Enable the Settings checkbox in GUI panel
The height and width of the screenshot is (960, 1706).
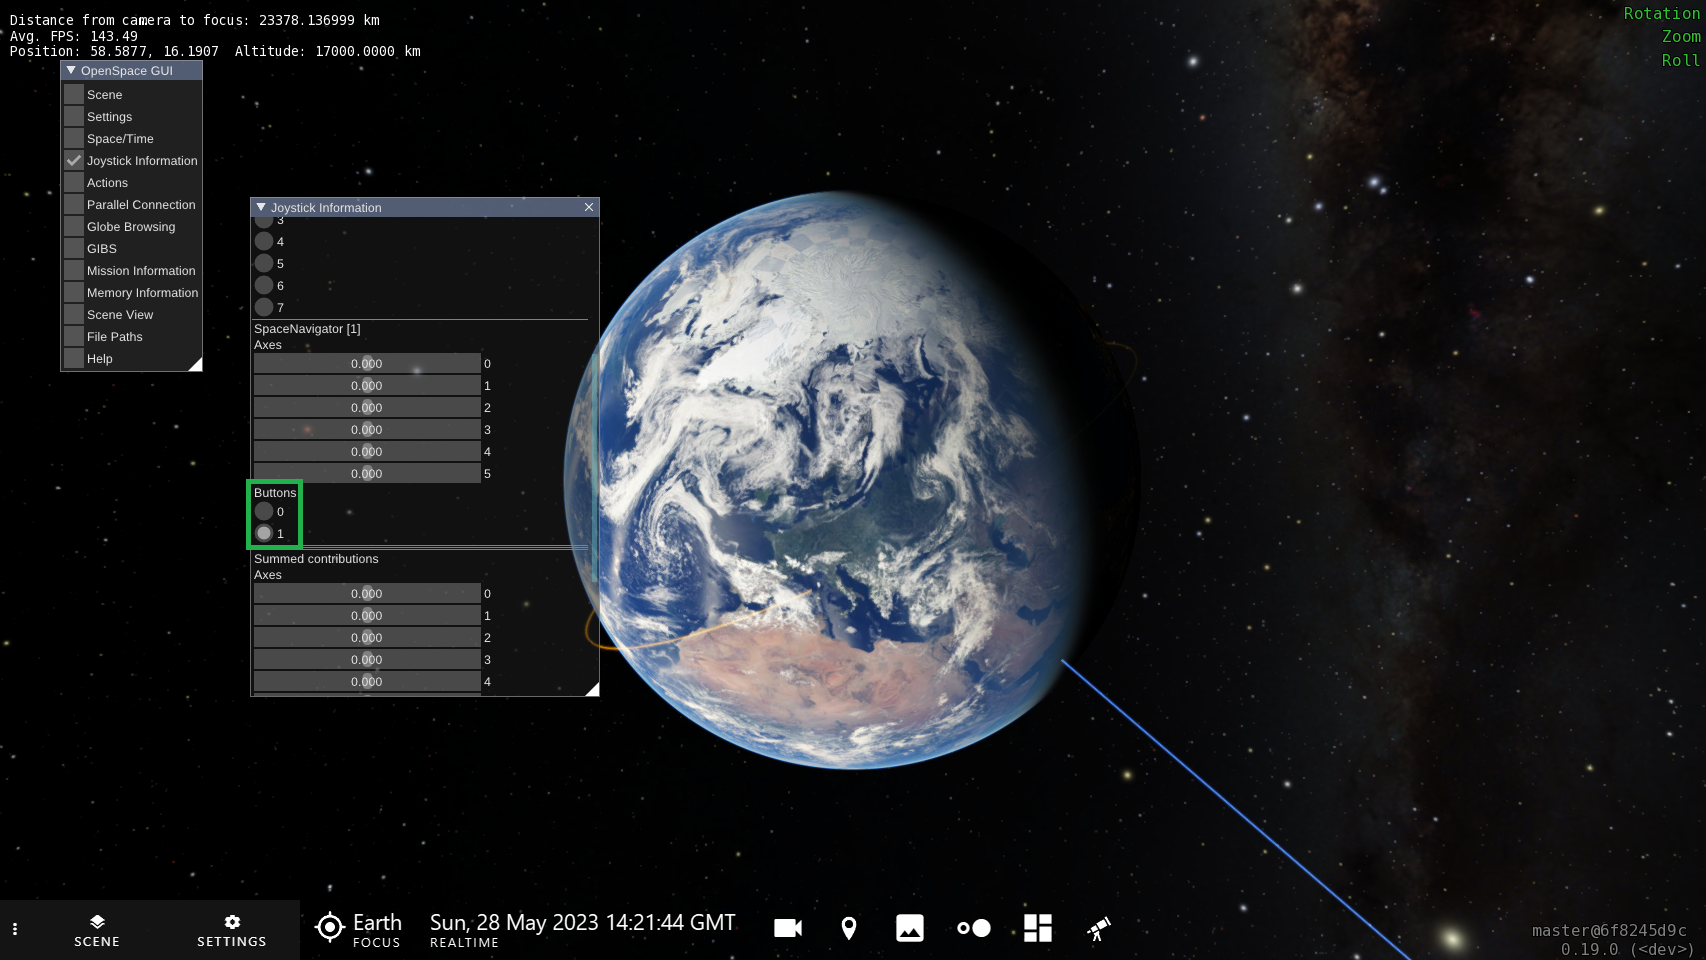tap(74, 116)
